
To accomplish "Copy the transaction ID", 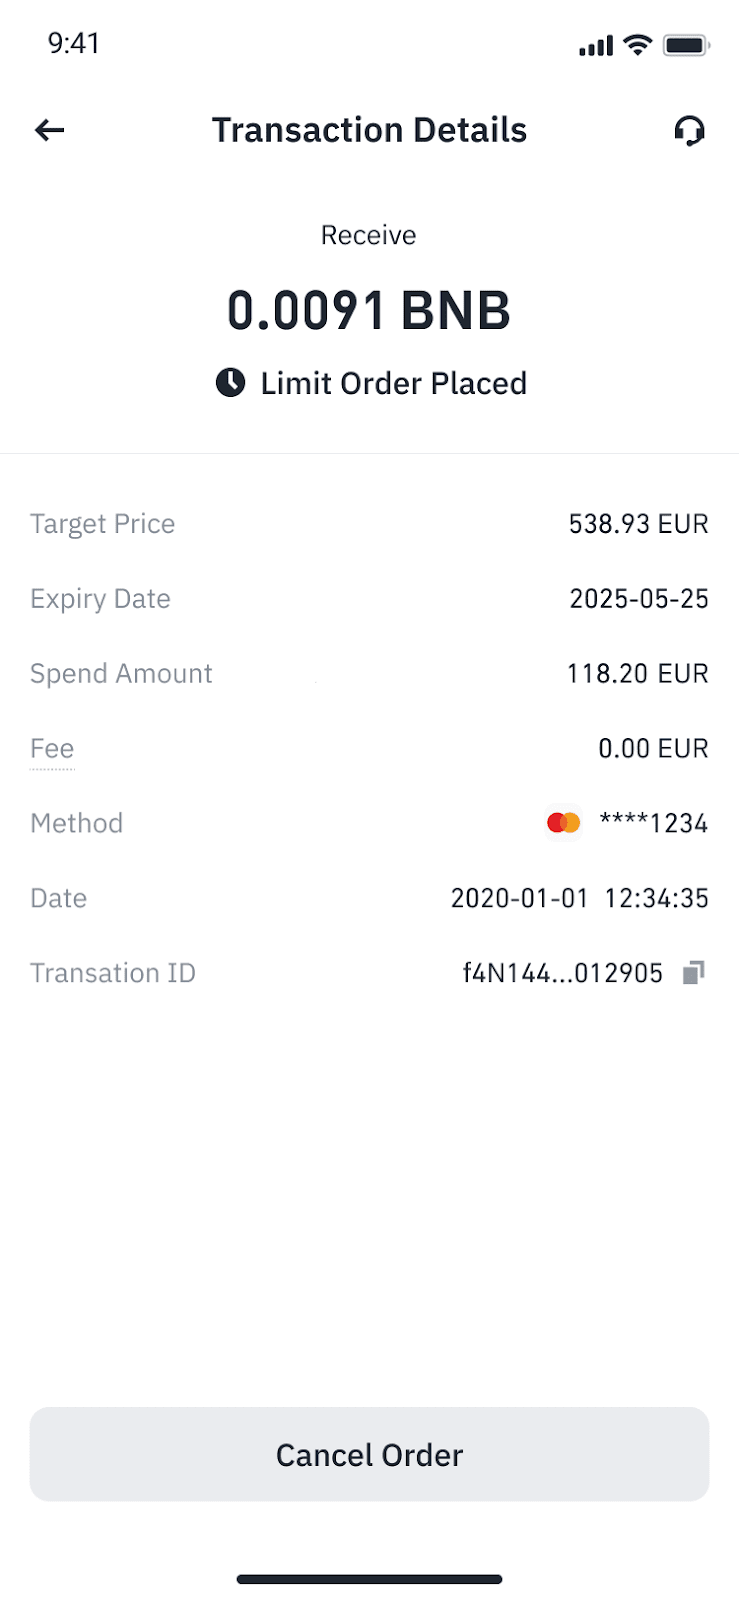I will tap(694, 972).
